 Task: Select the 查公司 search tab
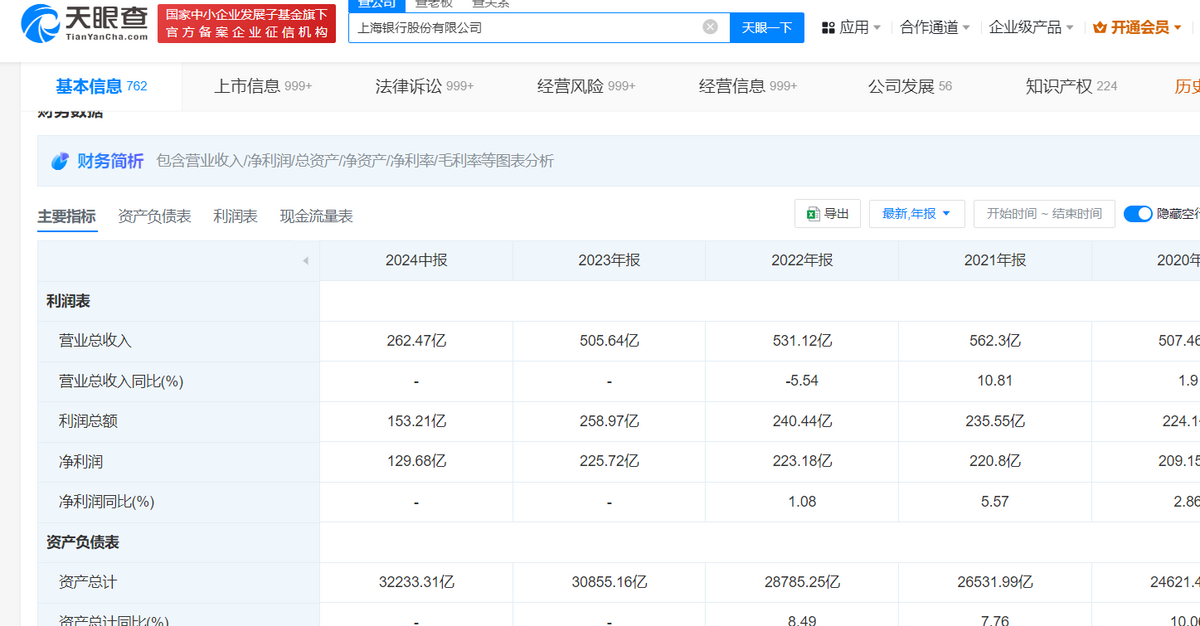coord(377,5)
